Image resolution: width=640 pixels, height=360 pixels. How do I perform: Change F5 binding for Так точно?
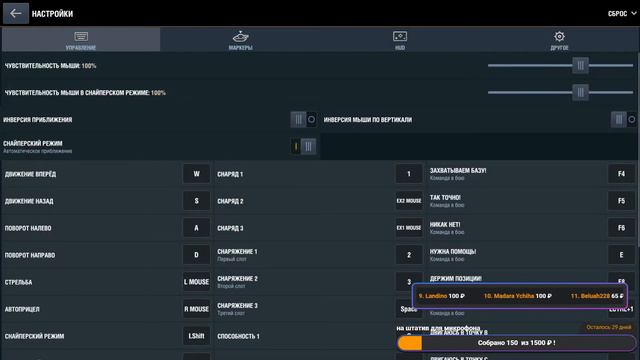tap(621, 201)
